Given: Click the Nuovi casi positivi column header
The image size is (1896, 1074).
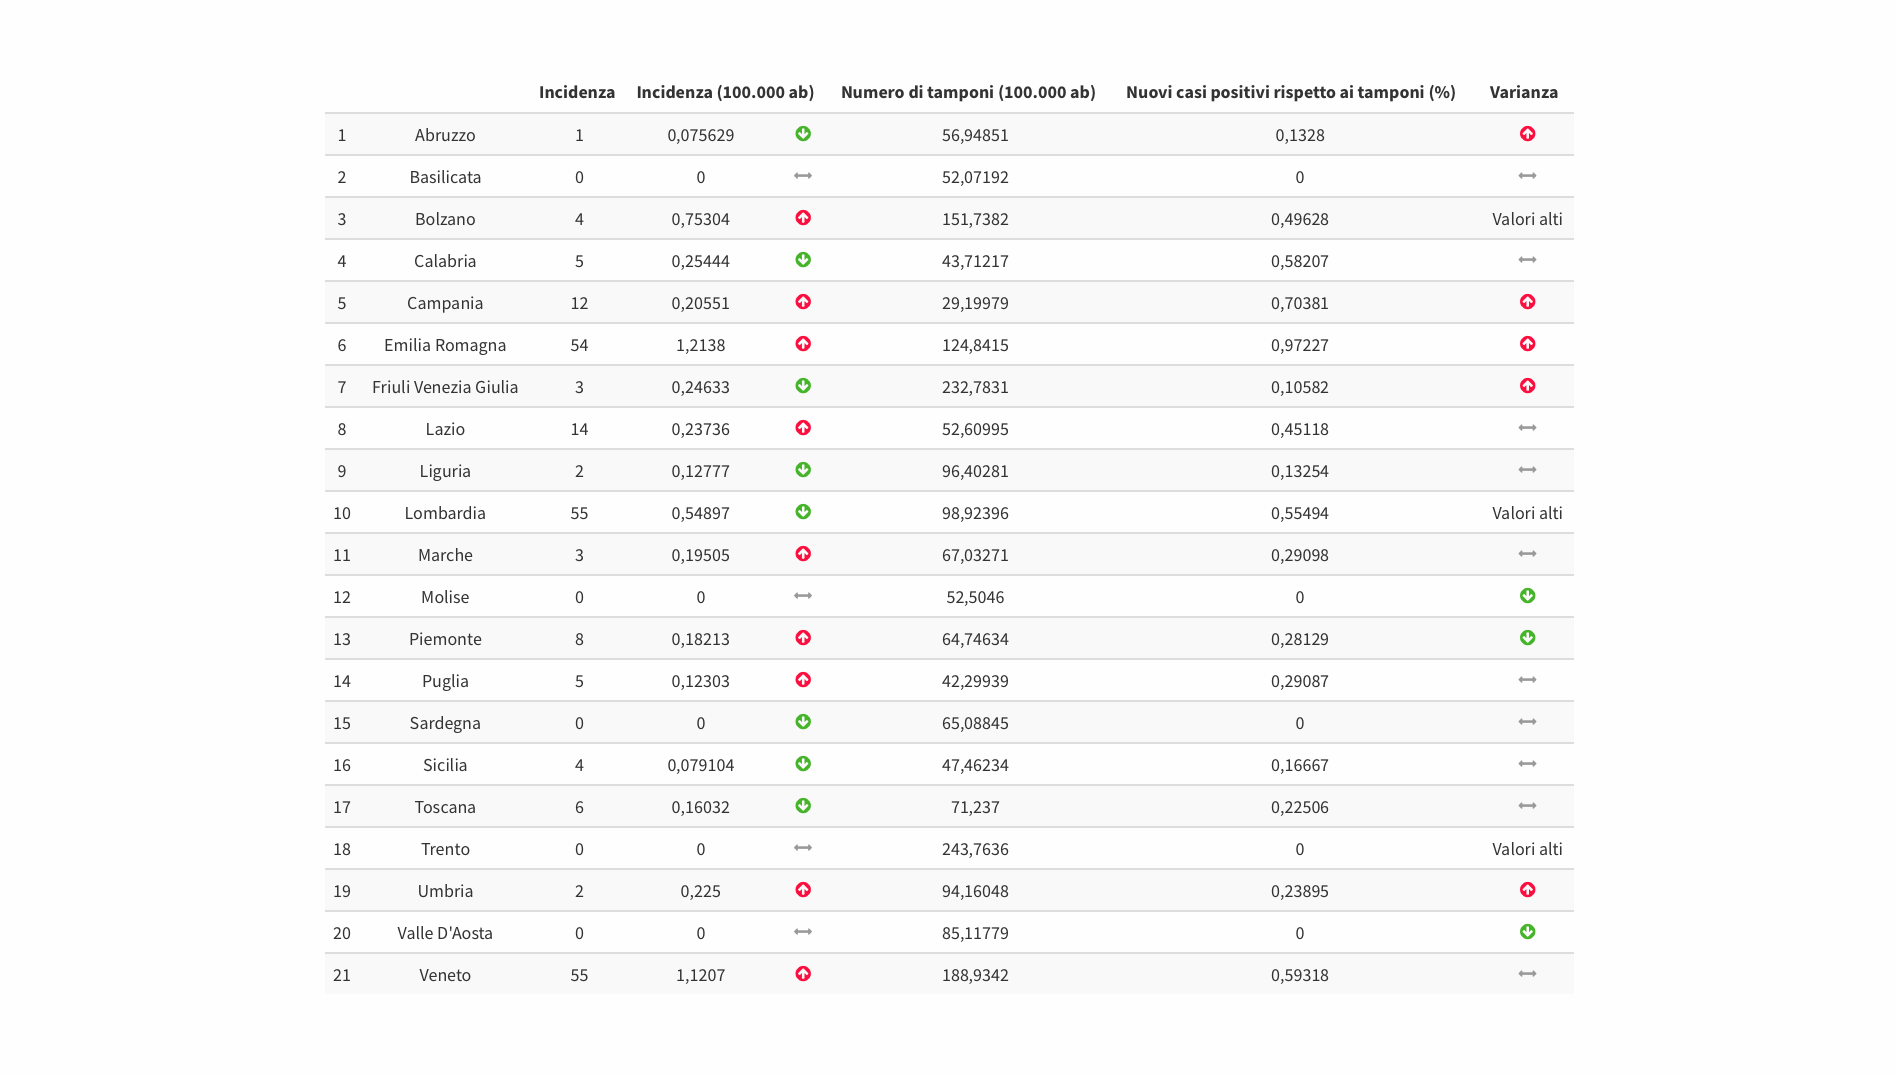Looking at the screenshot, I should point(1289,92).
